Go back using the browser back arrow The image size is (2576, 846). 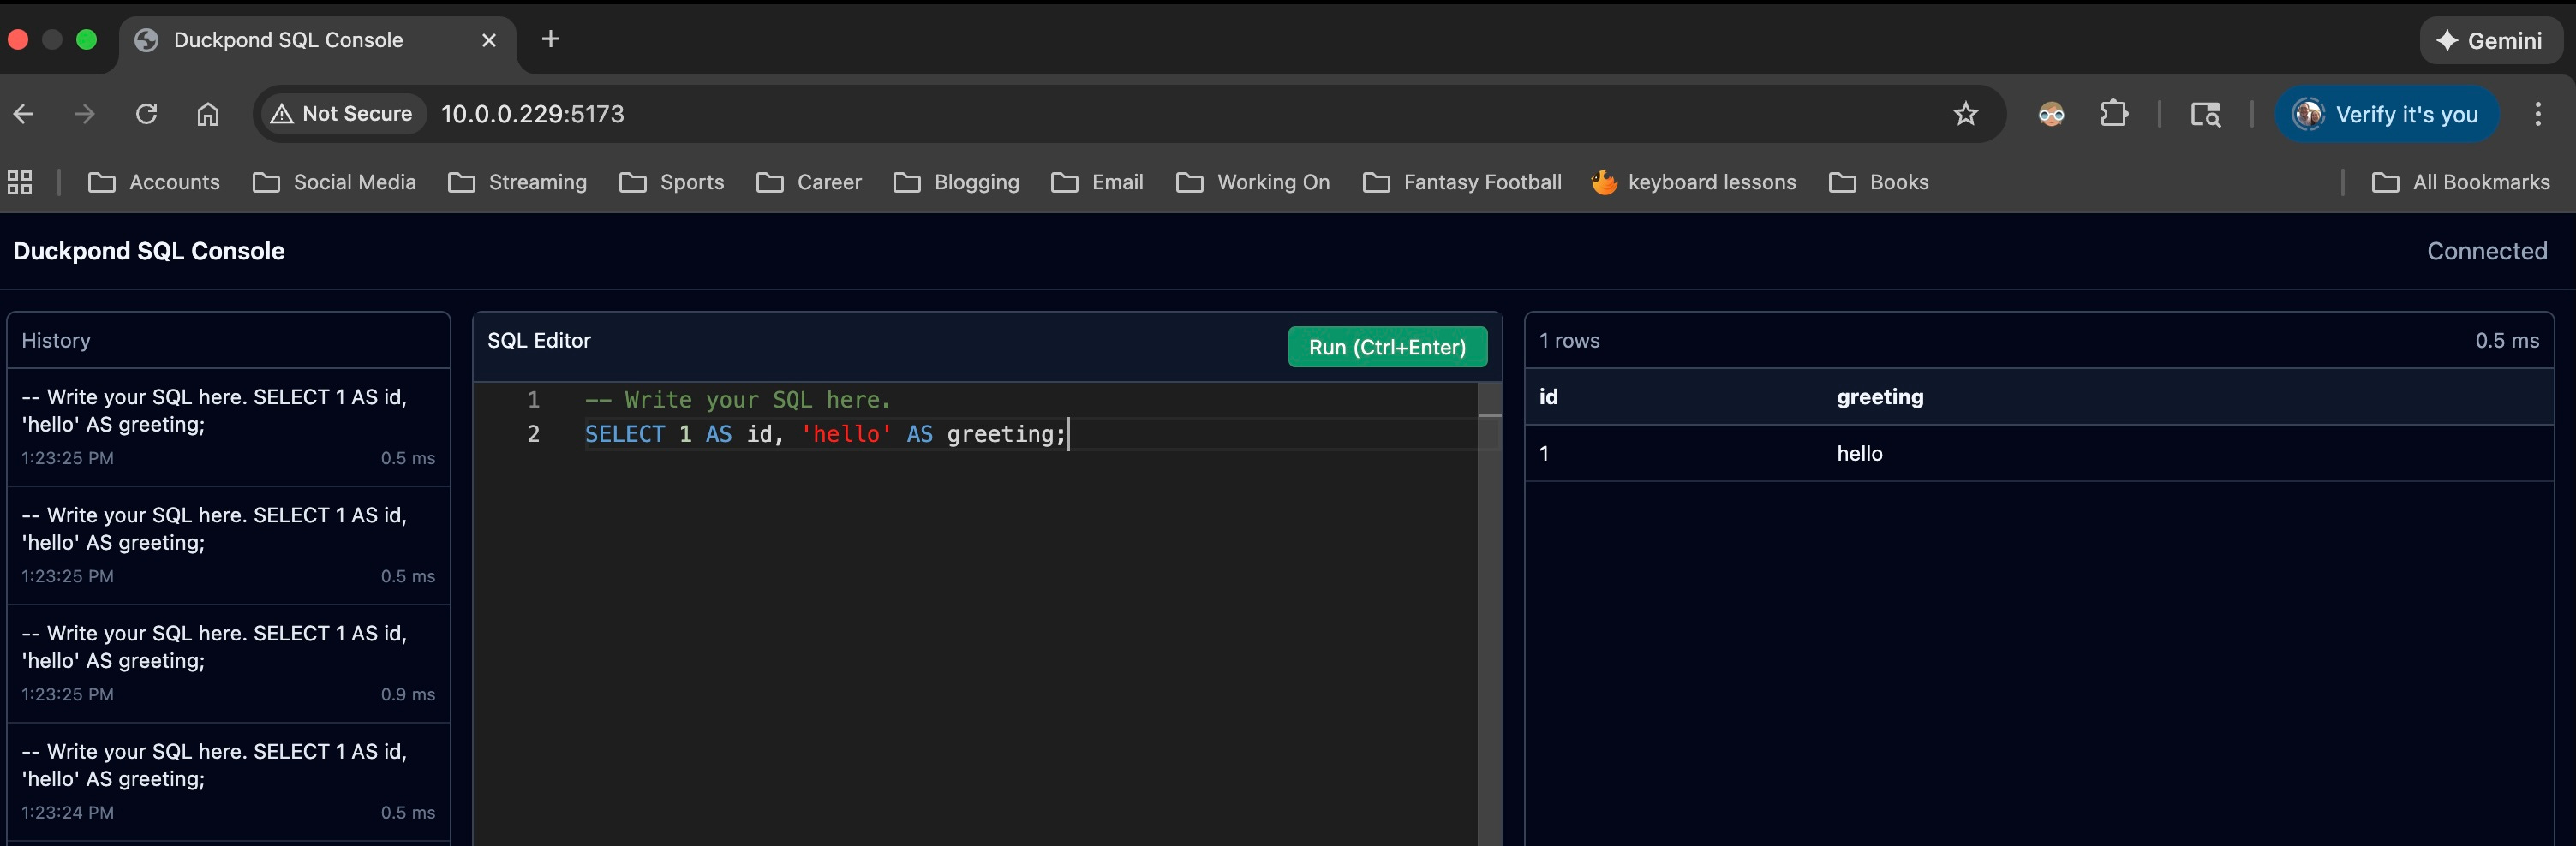pos(24,114)
